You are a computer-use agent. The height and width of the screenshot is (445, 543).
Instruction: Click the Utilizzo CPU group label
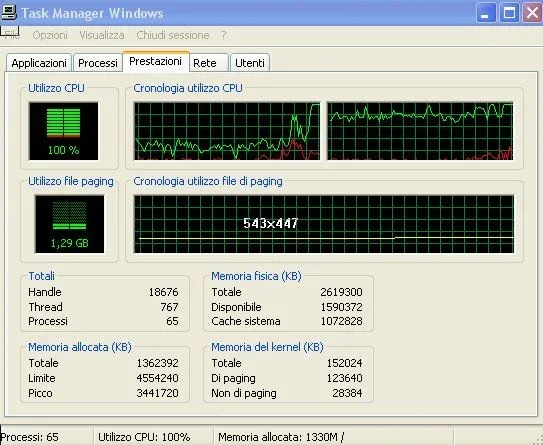[x=56, y=88]
